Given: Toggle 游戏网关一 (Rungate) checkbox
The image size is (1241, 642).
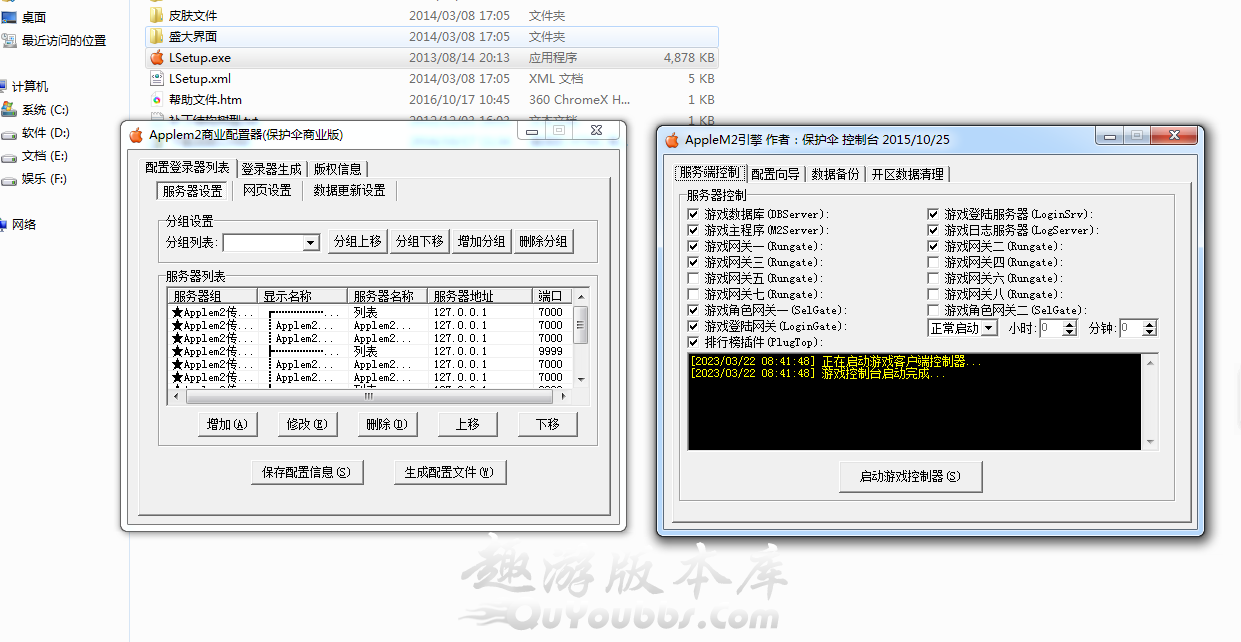Looking at the screenshot, I should tap(693, 246).
